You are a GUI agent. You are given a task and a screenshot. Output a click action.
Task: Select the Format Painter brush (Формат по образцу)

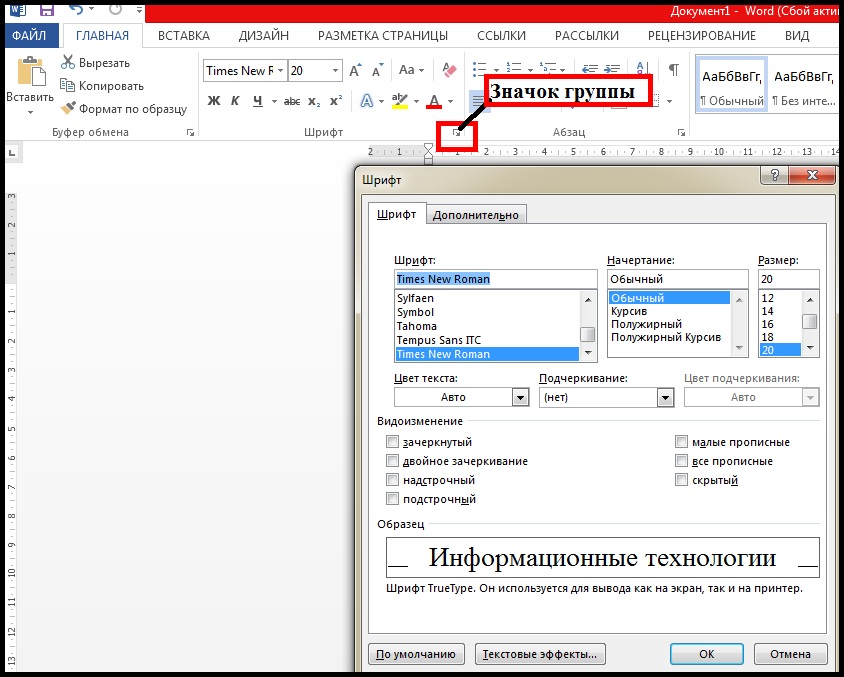click(68, 108)
